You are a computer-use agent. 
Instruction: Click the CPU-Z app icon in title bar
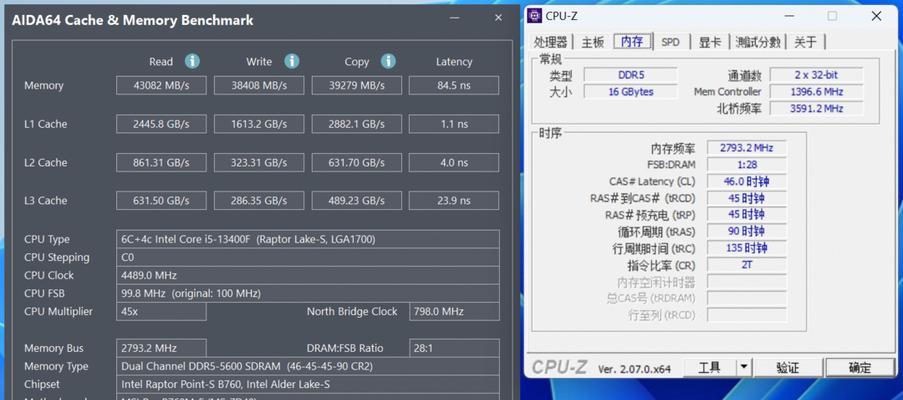[535, 16]
